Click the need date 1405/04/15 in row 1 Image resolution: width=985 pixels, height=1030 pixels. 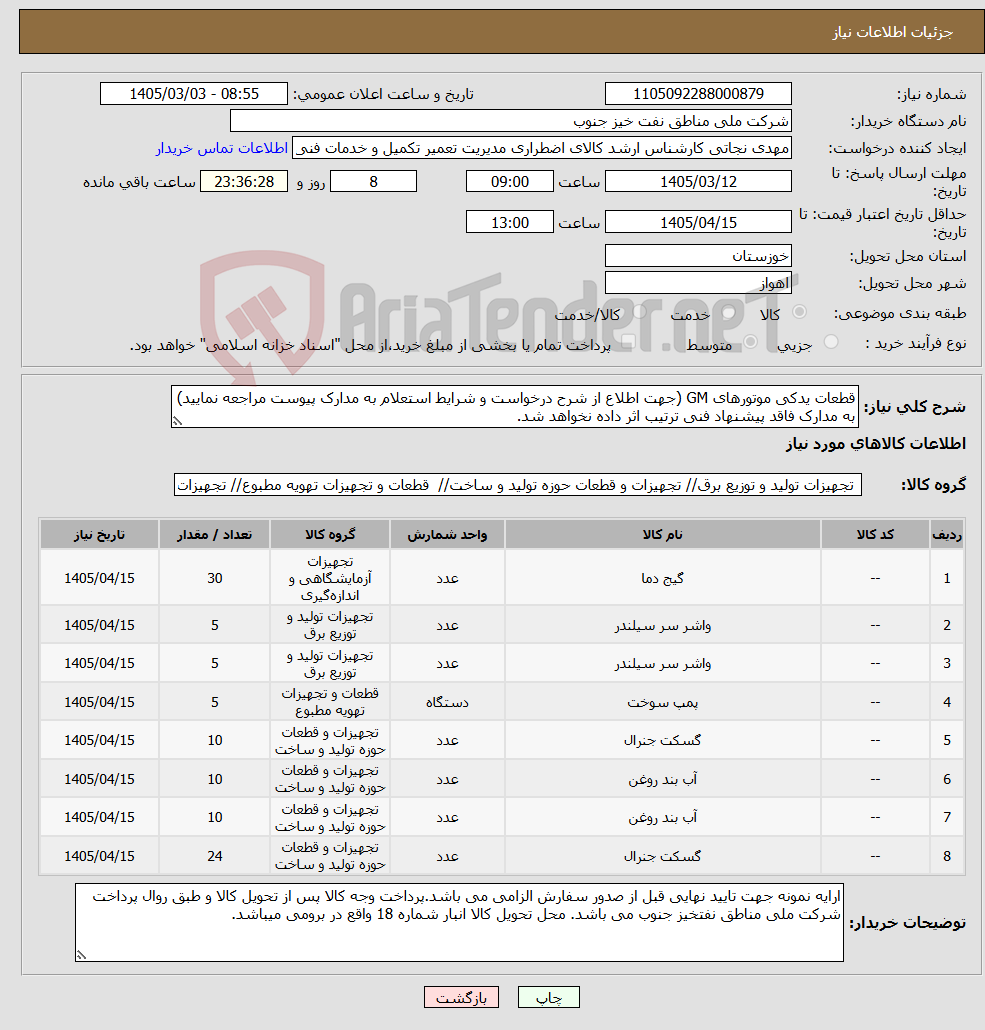click(99, 578)
